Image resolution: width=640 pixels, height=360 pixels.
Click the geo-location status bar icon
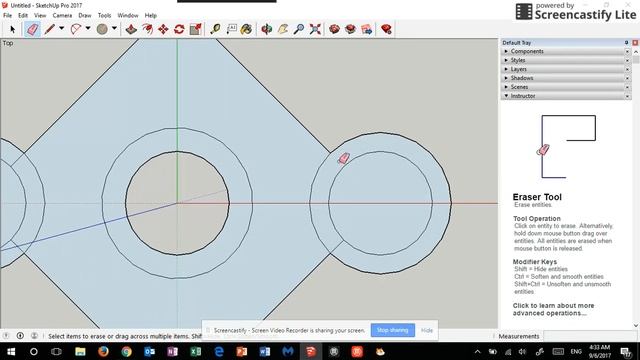6,336
